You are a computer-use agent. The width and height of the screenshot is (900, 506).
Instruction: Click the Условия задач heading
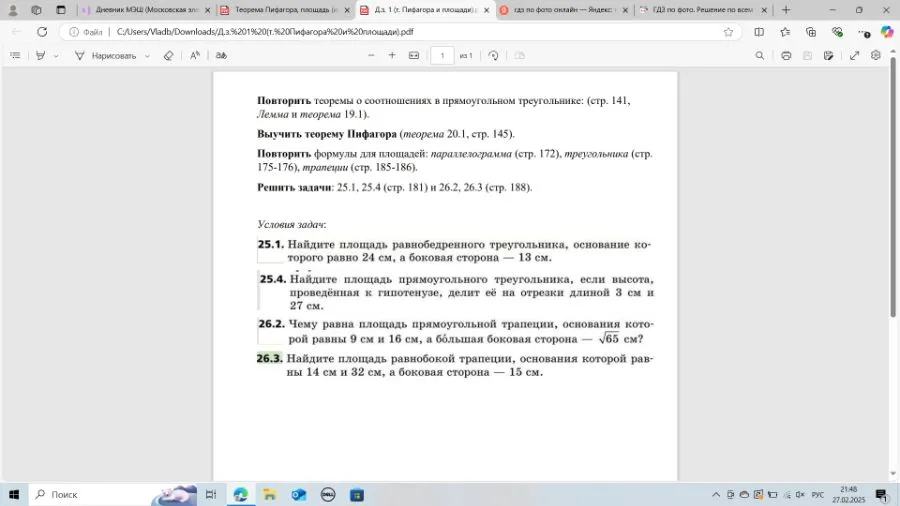292,224
